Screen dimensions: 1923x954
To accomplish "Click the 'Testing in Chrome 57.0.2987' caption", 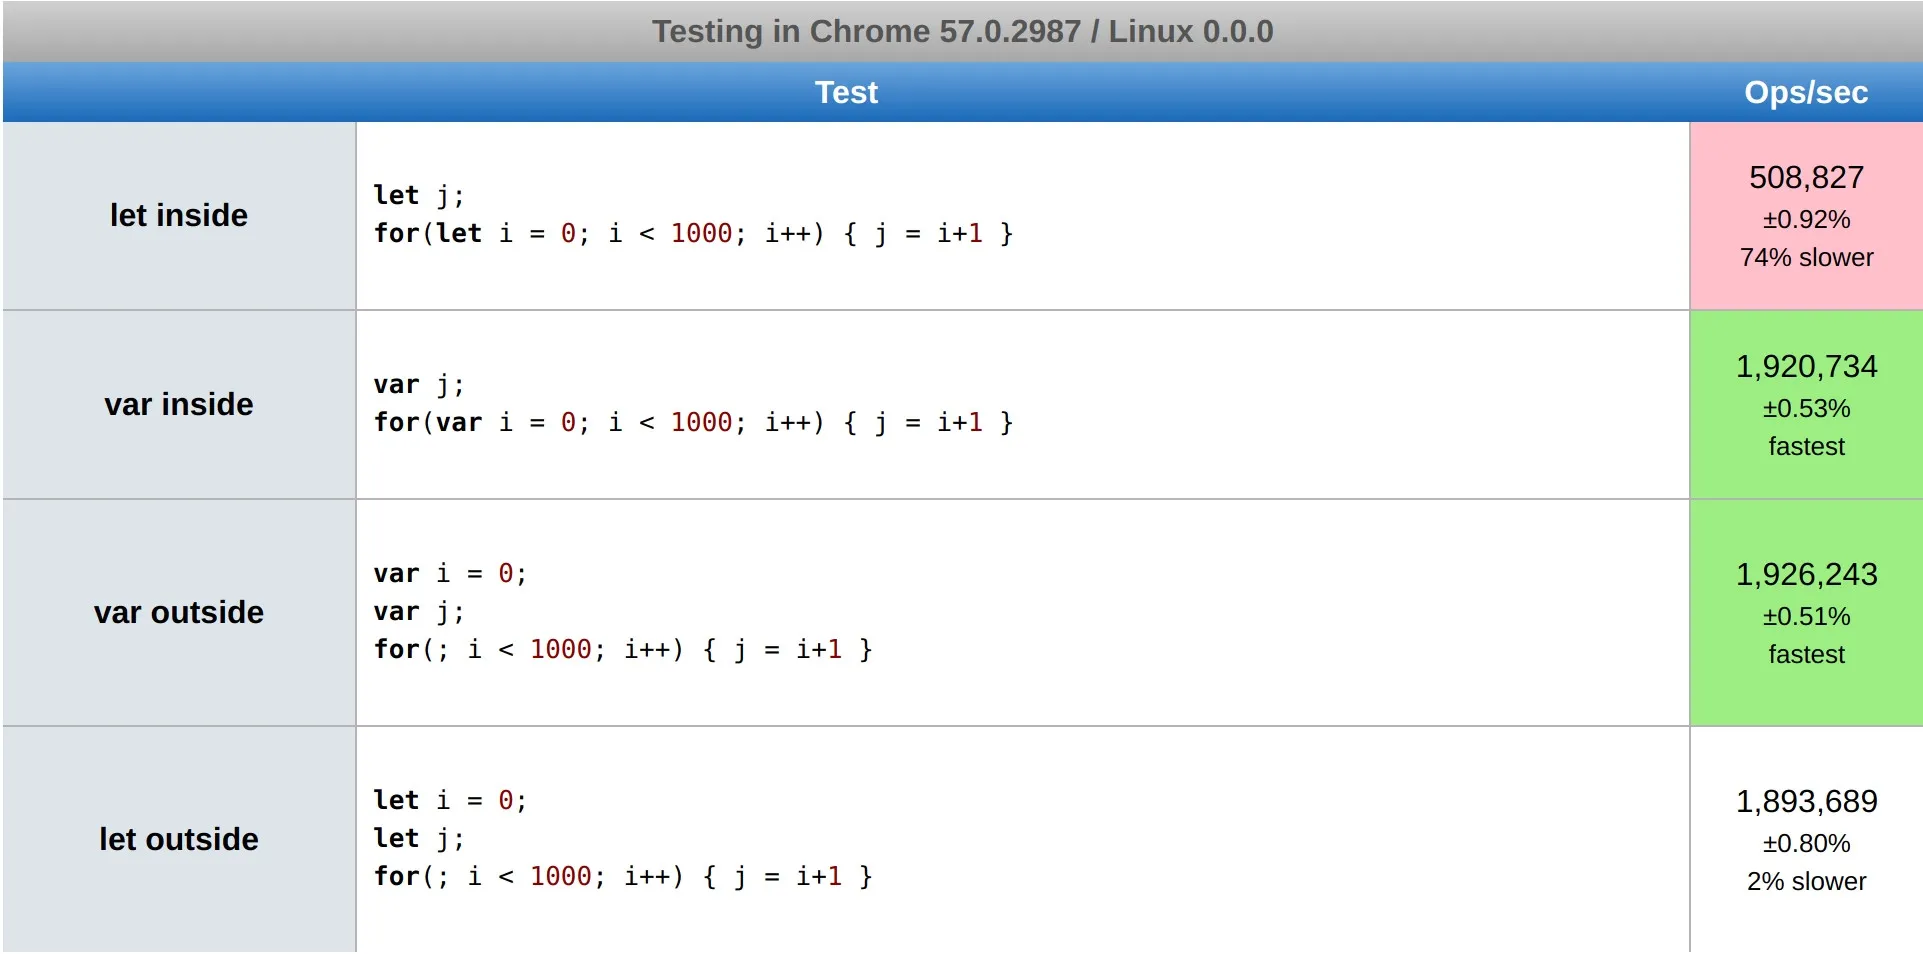I will (962, 31).
